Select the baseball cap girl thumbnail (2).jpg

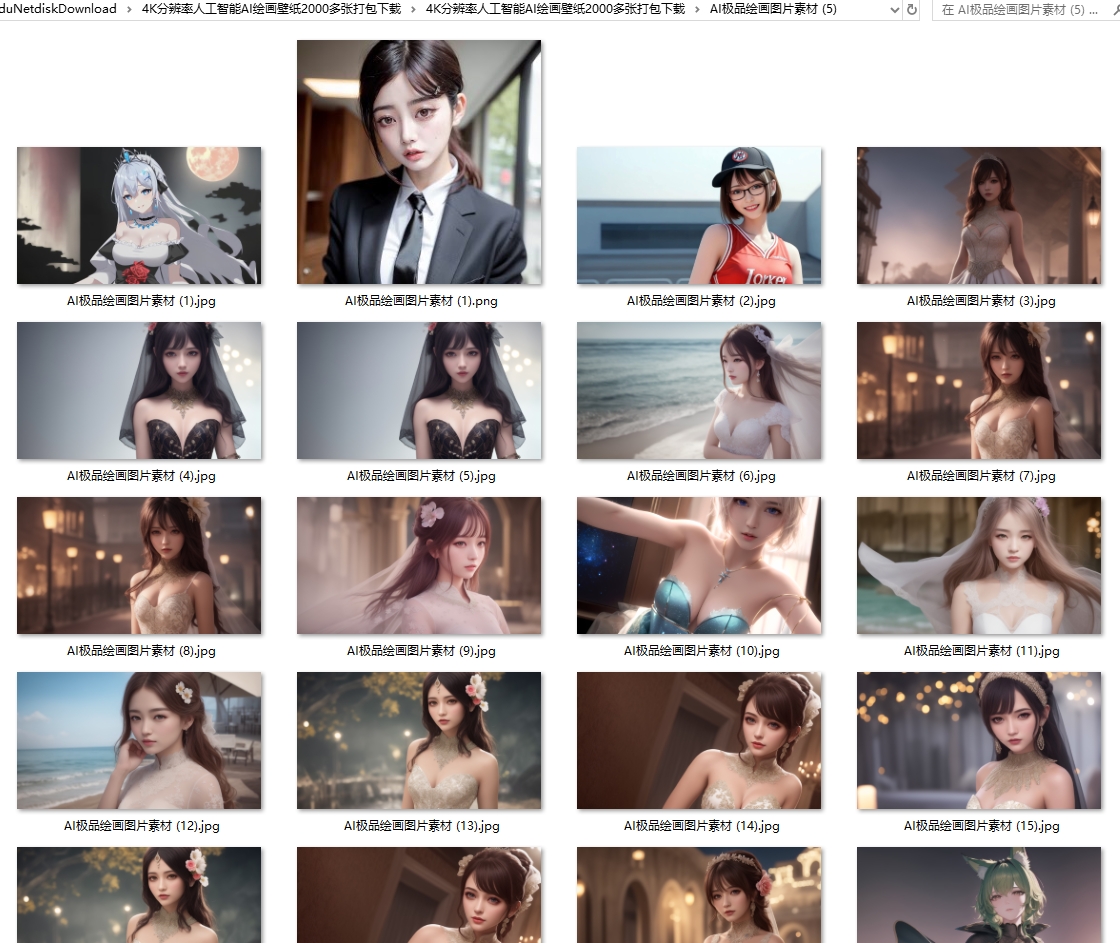[x=699, y=215]
